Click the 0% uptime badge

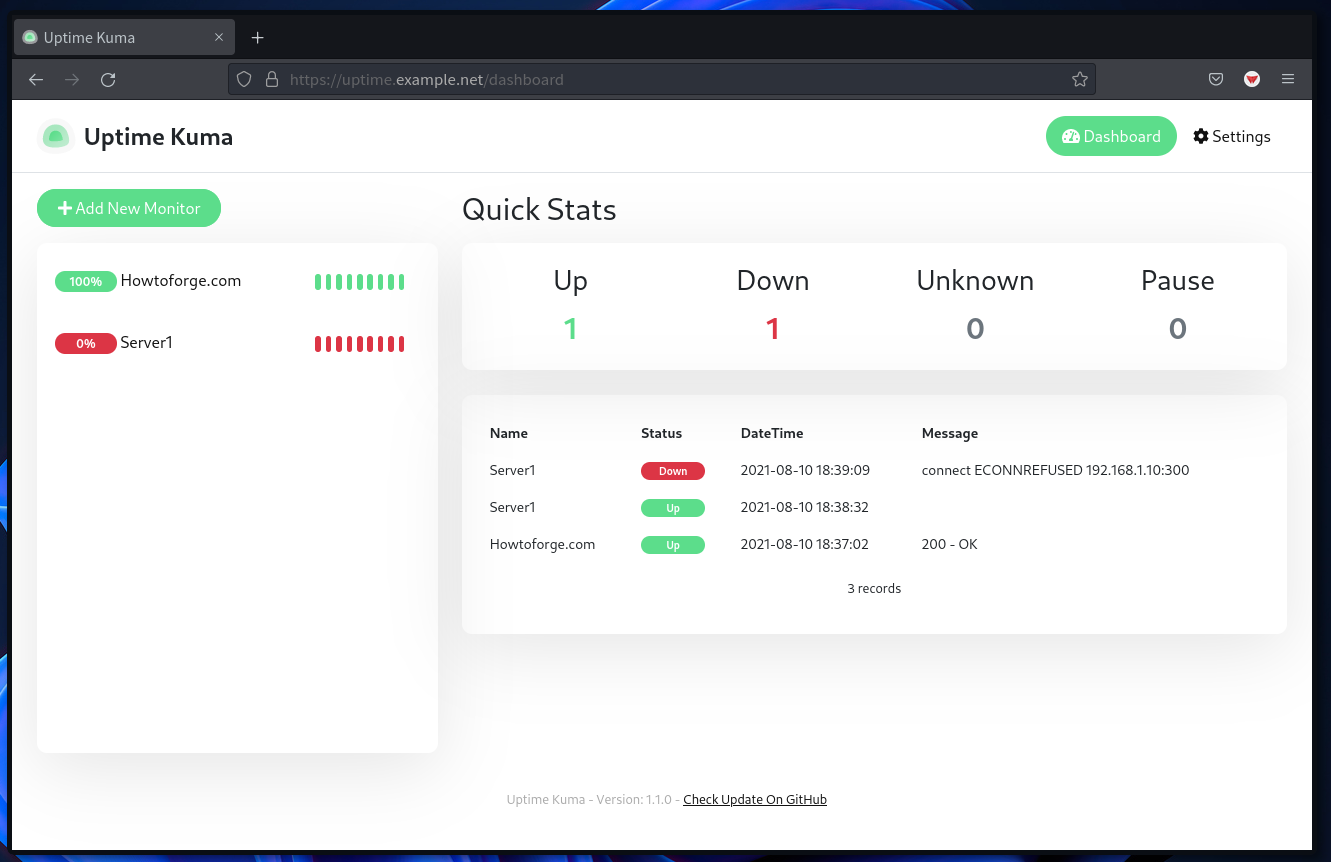(x=86, y=344)
